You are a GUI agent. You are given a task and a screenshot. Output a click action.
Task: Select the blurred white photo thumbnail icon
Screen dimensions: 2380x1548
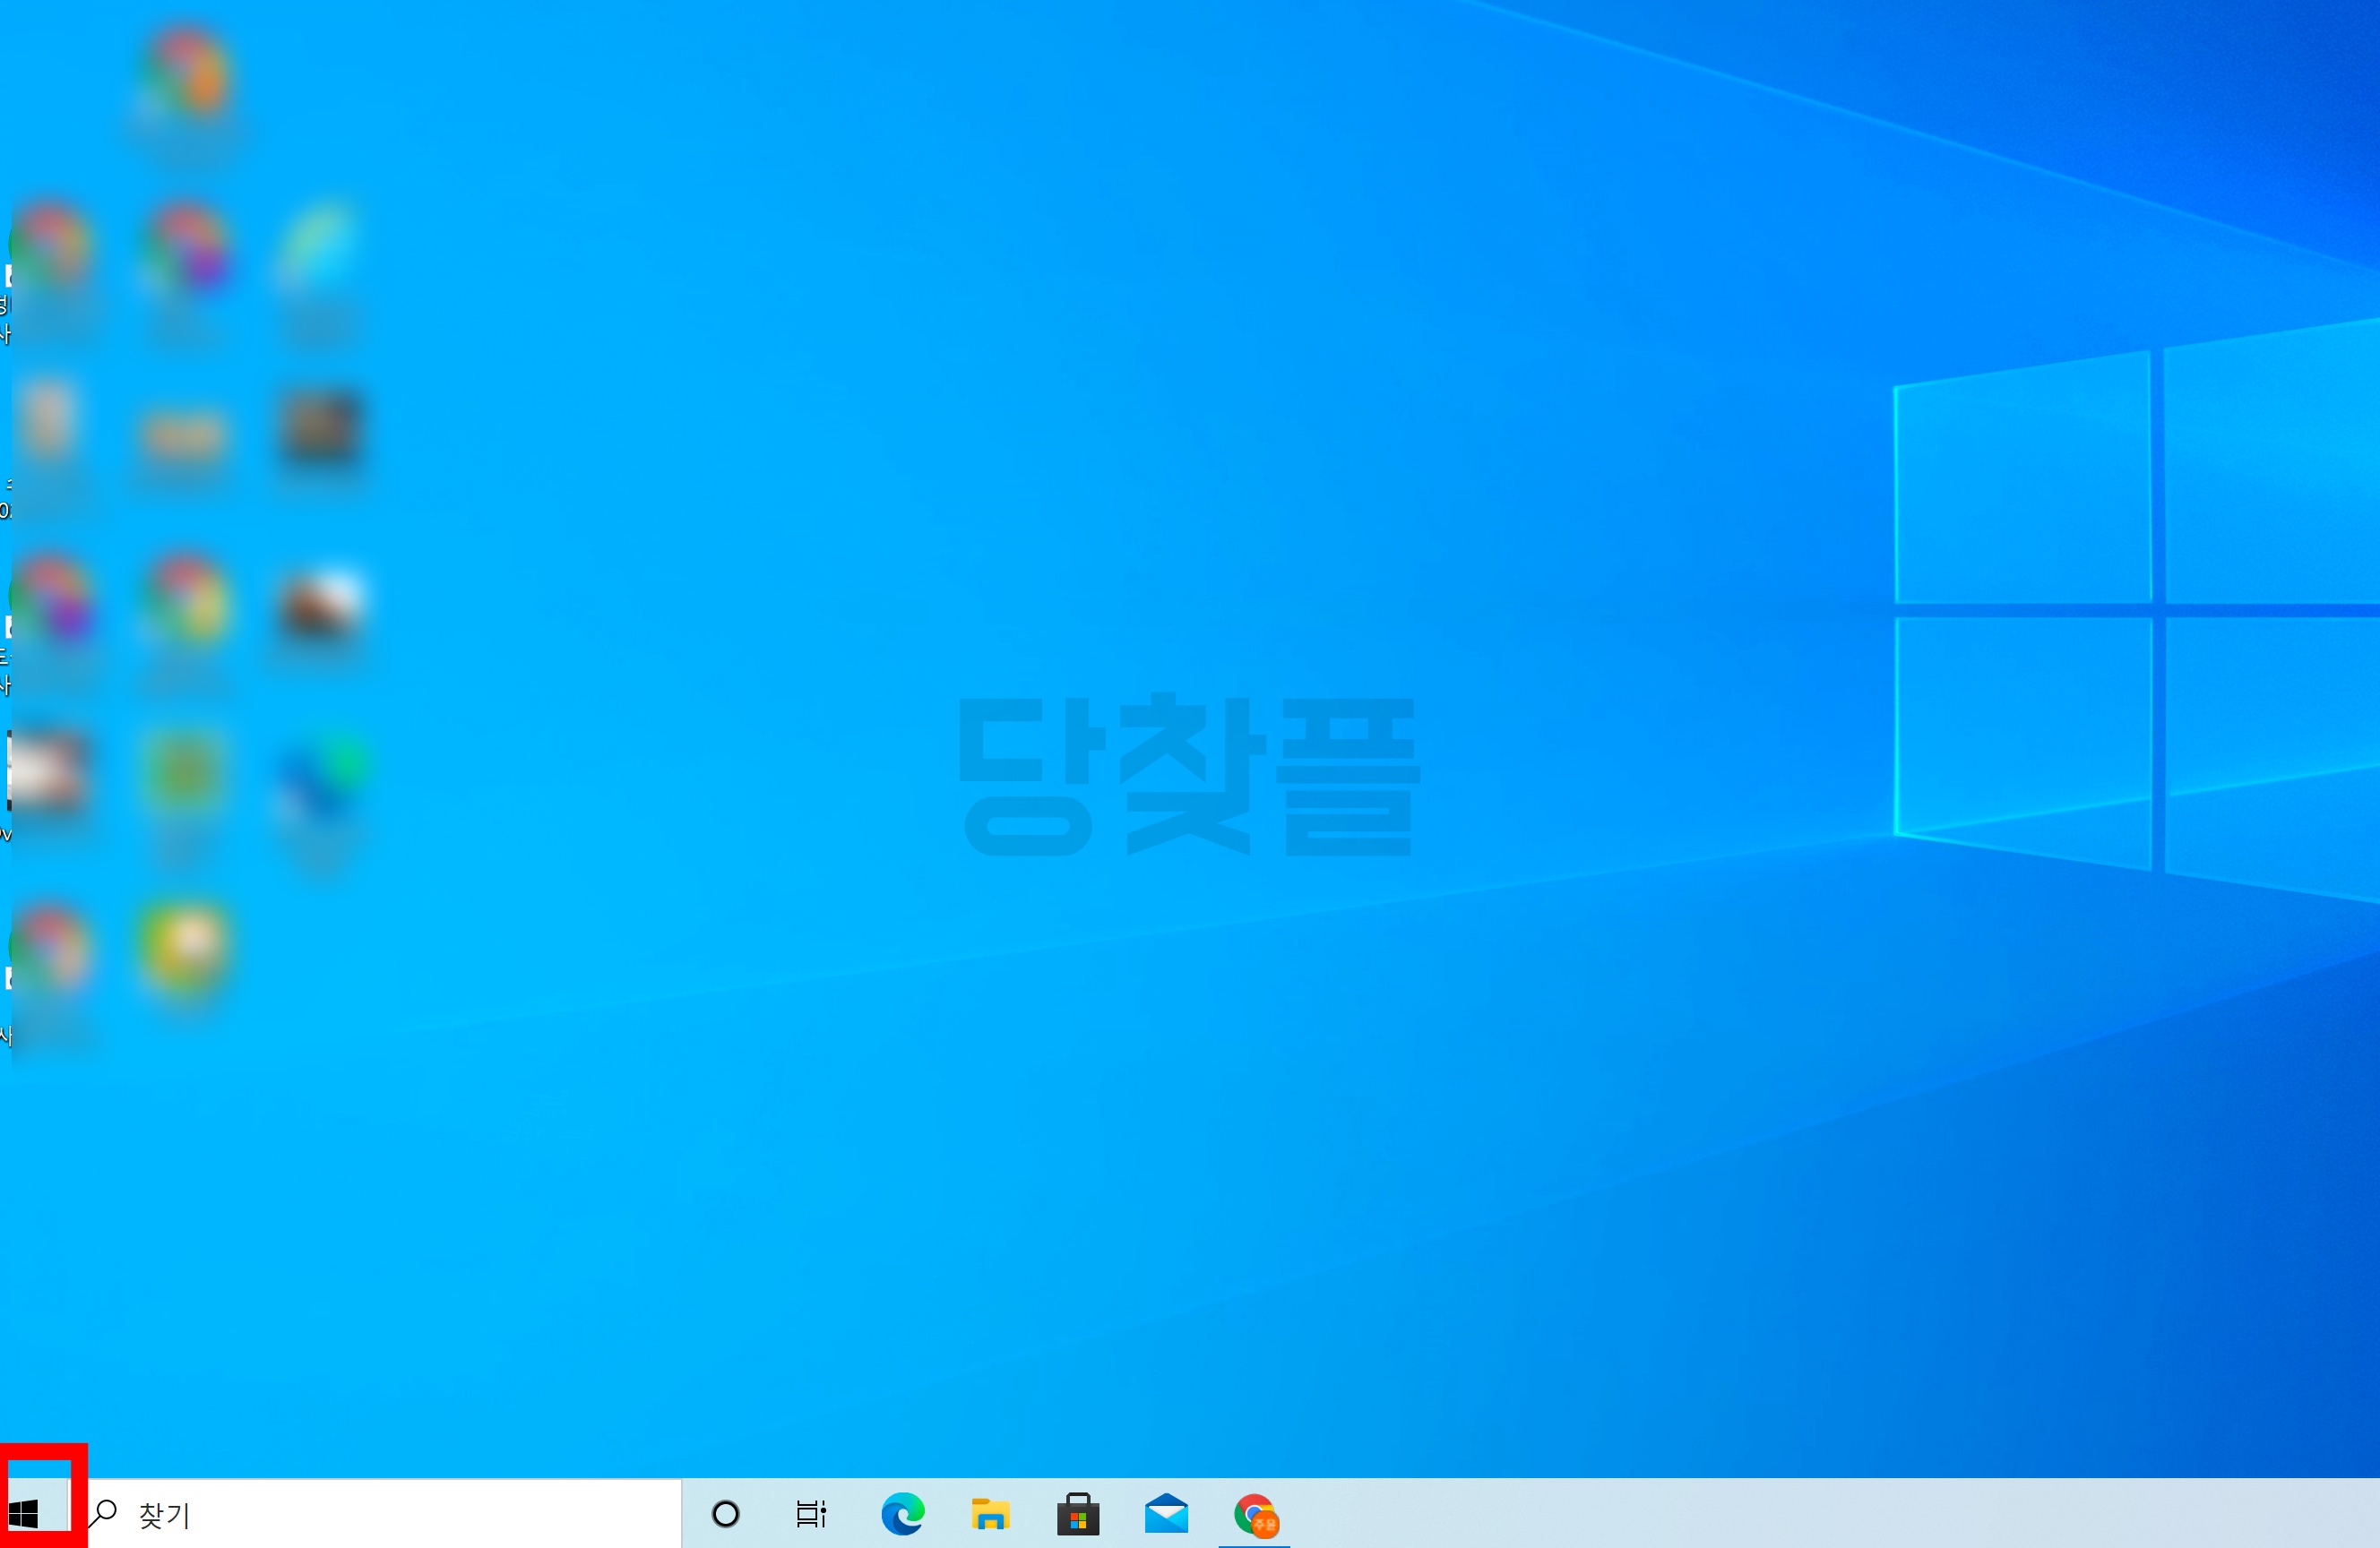[x=47, y=772]
